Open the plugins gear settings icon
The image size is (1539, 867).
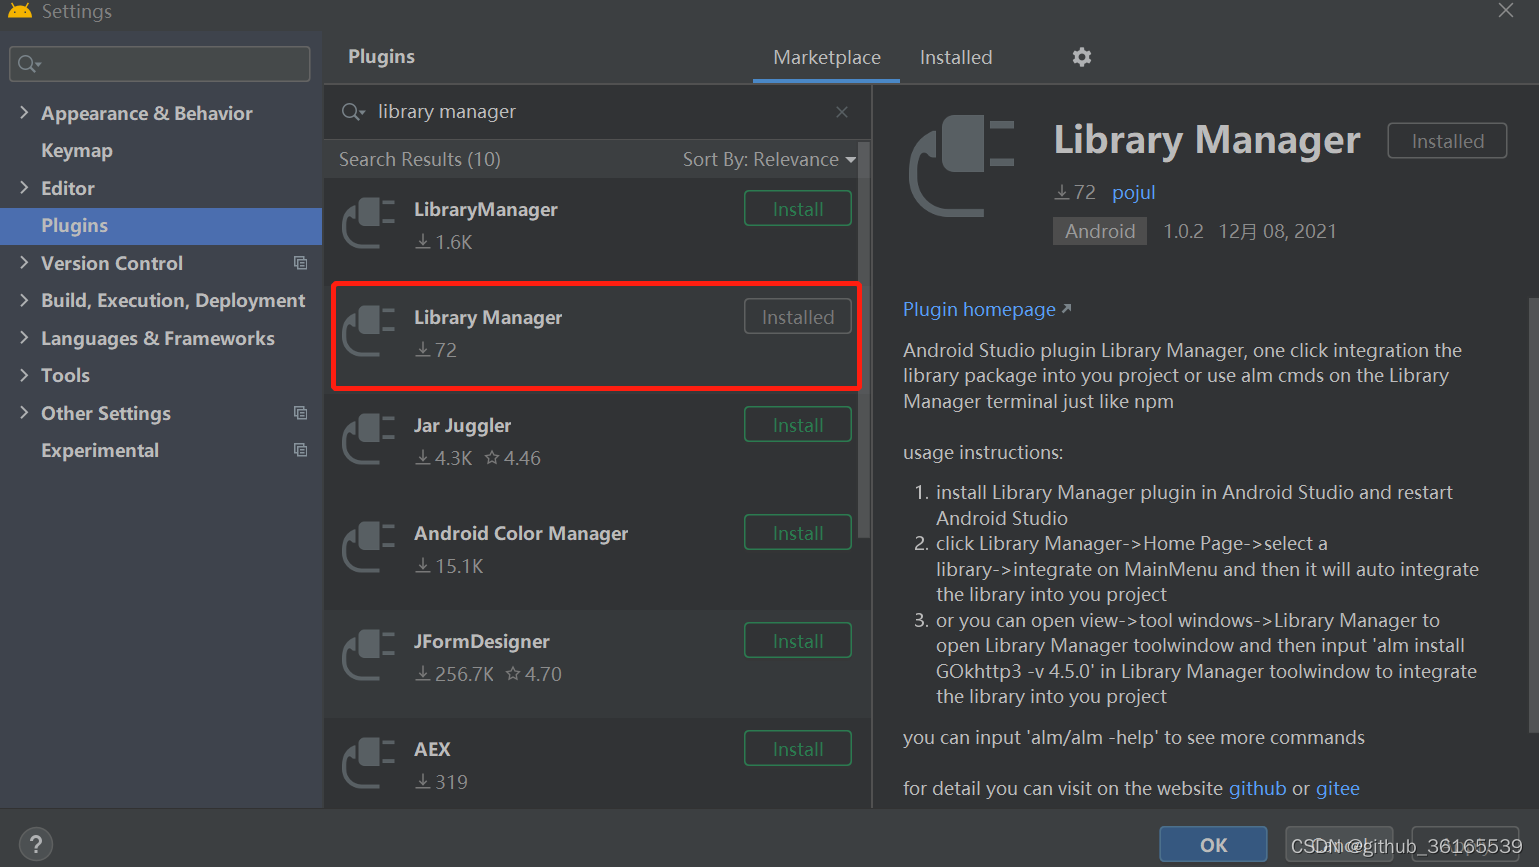click(1082, 57)
